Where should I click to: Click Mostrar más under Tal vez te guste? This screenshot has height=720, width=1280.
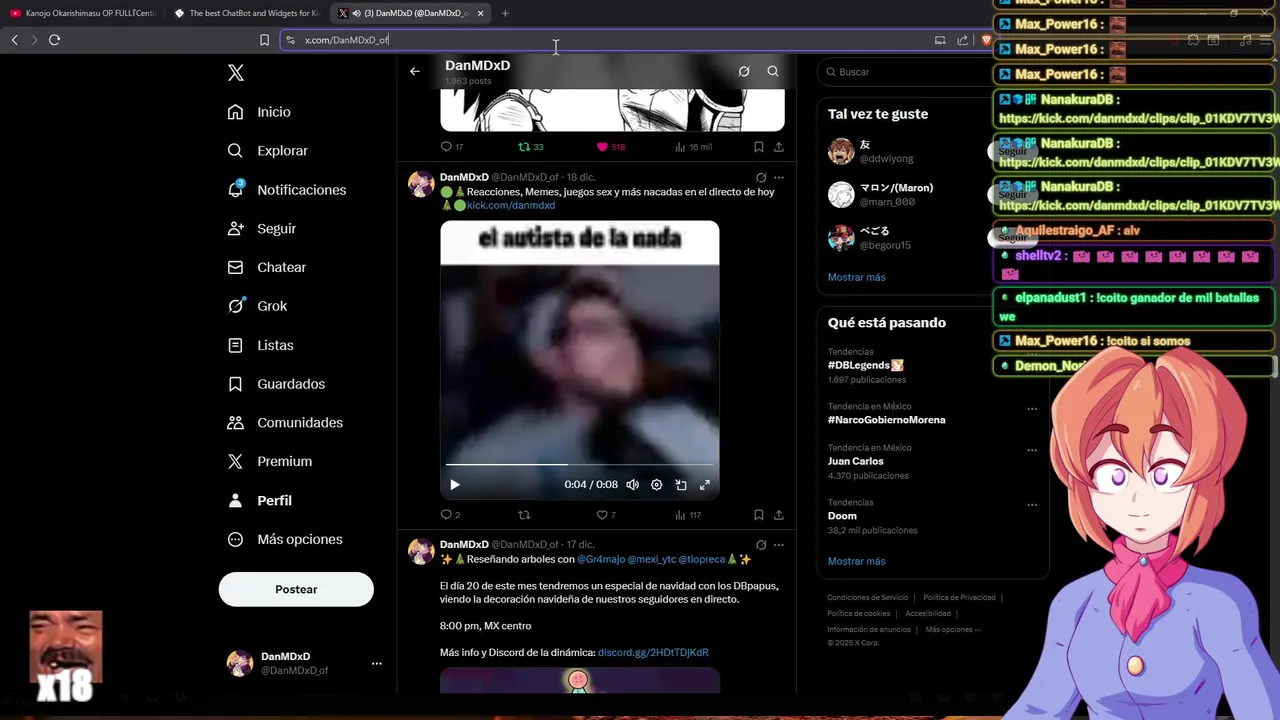click(x=856, y=277)
